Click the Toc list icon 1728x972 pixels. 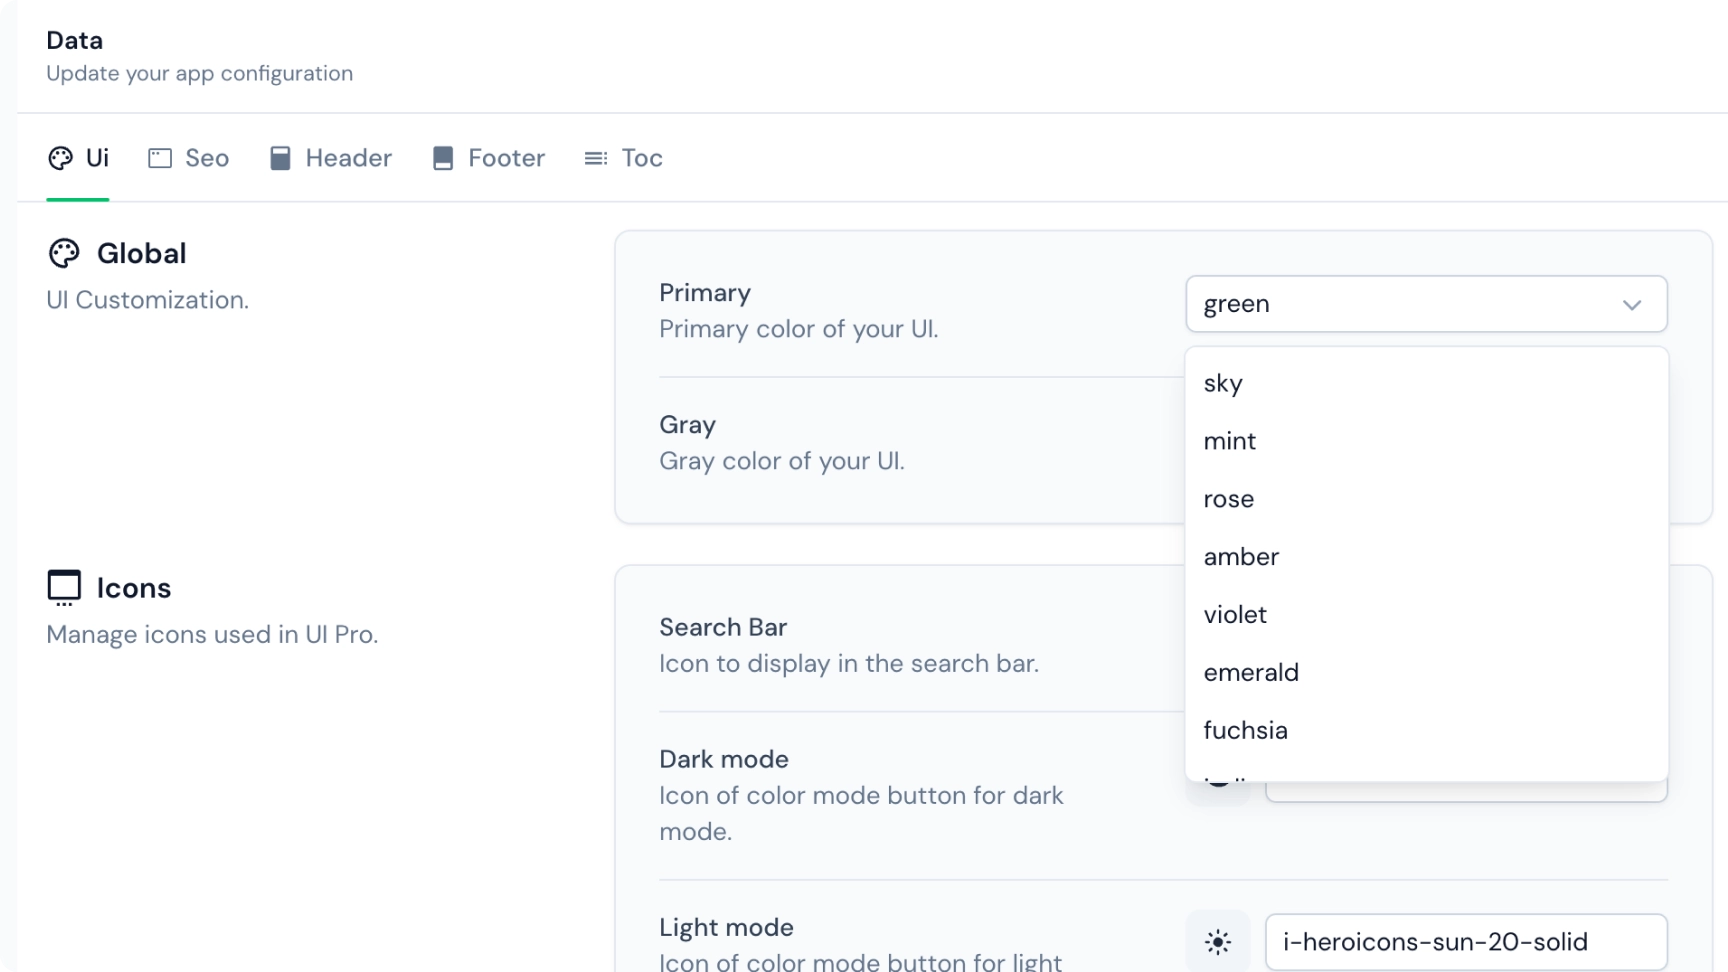pos(594,158)
